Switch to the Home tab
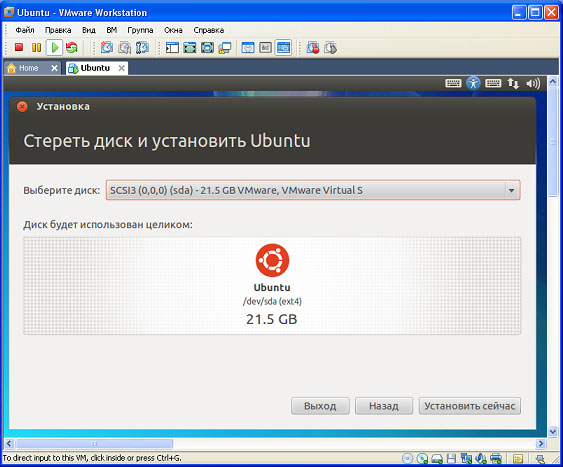This screenshot has width=563, height=467. (x=29, y=68)
